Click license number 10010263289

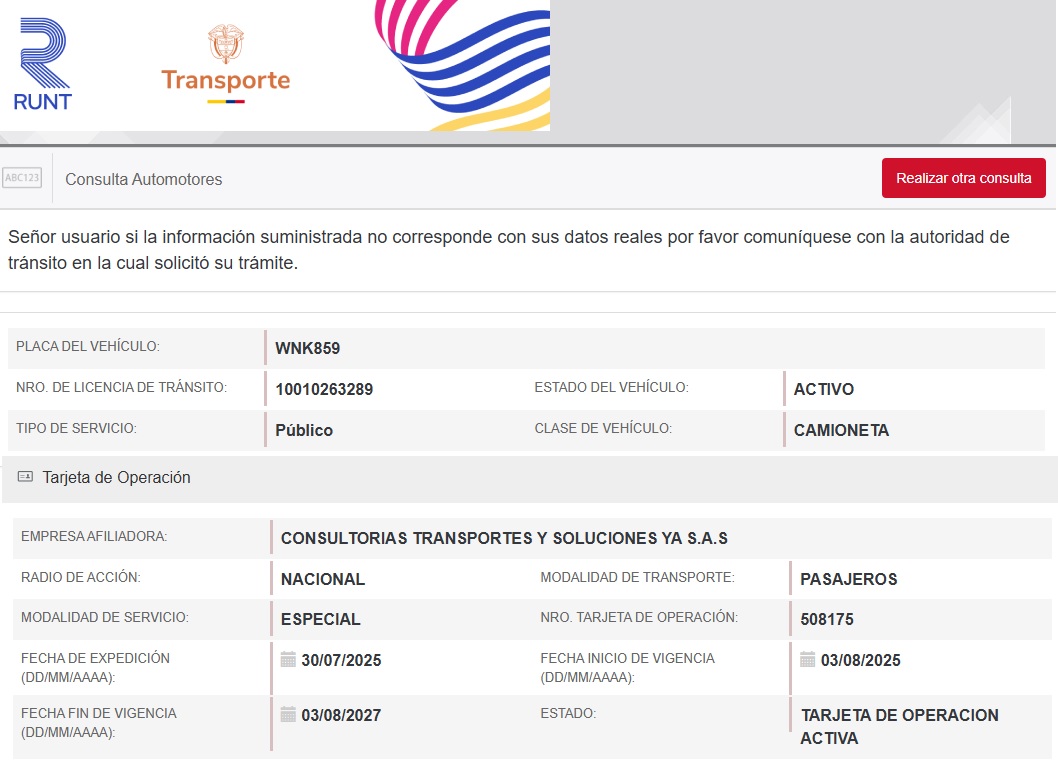click(x=324, y=390)
